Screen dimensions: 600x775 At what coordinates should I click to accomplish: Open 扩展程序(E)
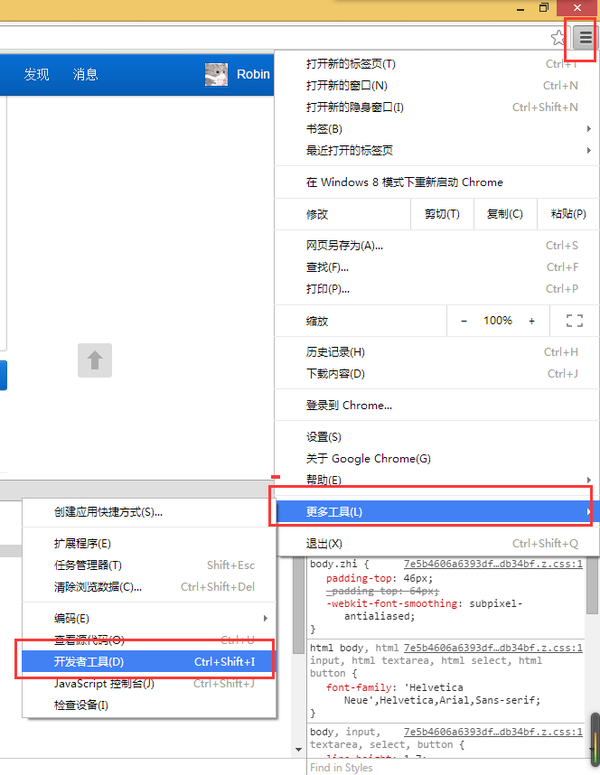click(x=149, y=544)
